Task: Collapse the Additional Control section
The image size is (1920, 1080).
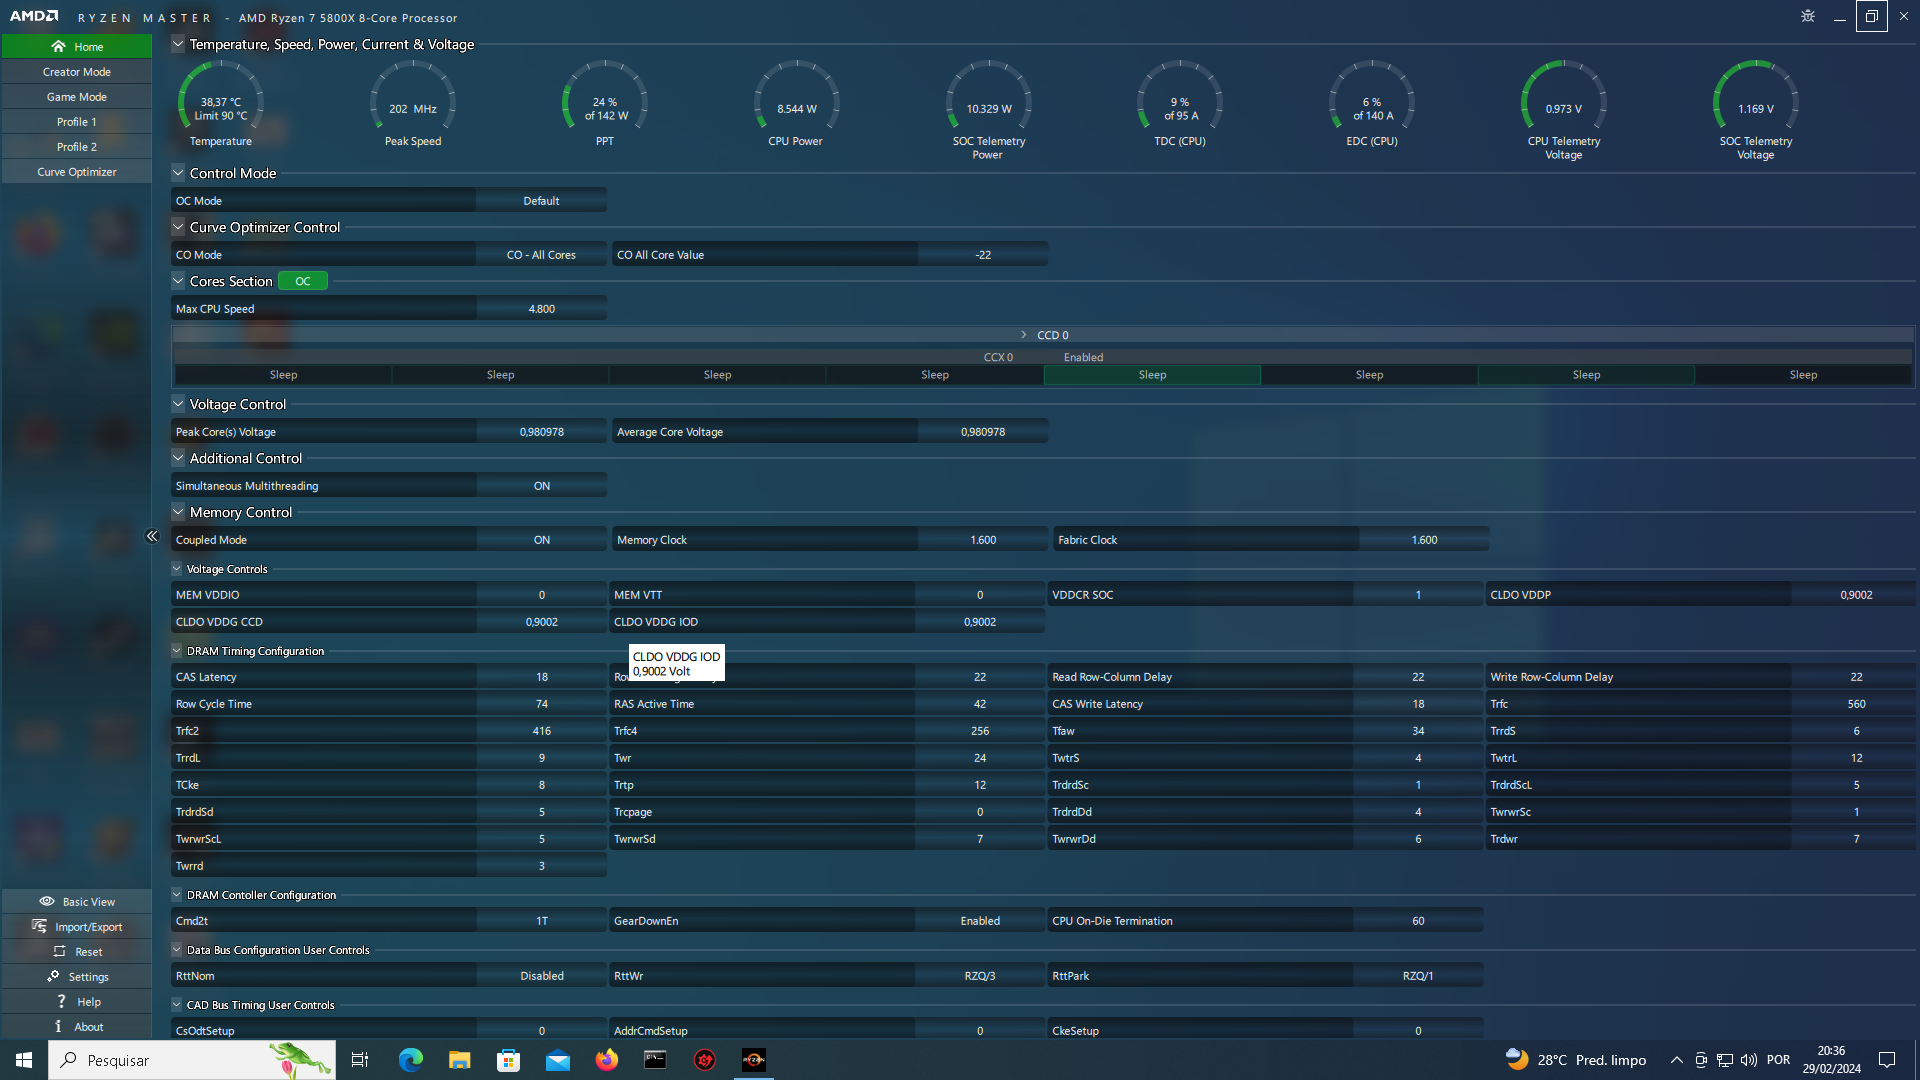Action: pyautogui.click(x=178, y=458)
